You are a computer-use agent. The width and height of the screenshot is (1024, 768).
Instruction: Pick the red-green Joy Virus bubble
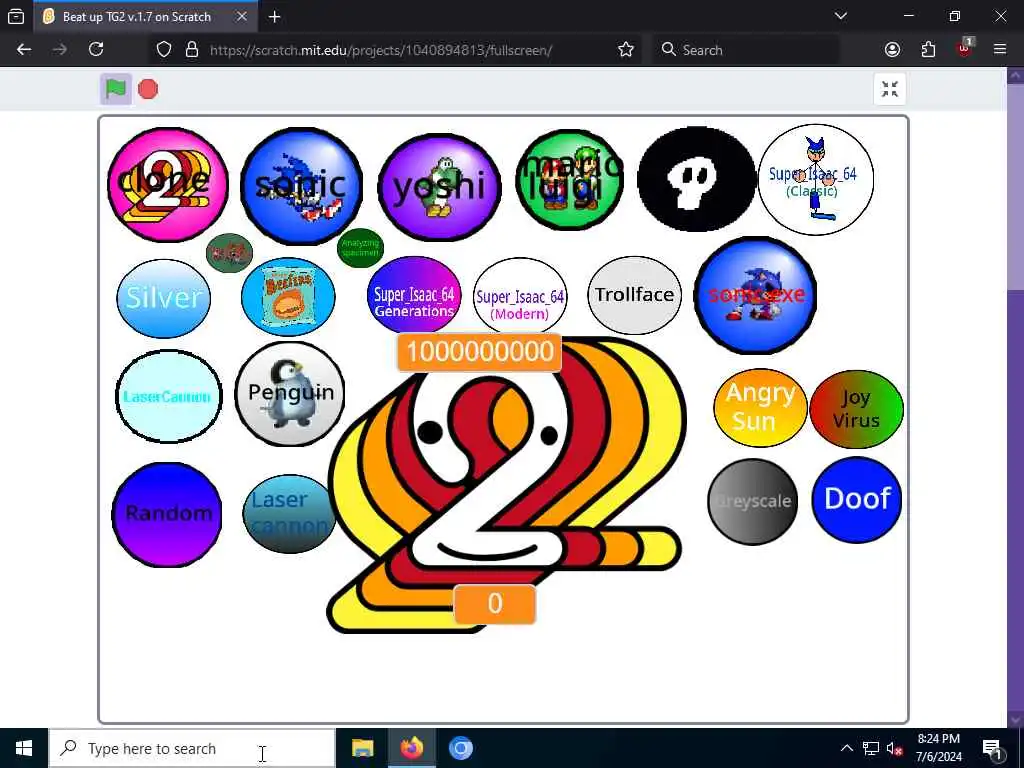(x=856, y=409)
